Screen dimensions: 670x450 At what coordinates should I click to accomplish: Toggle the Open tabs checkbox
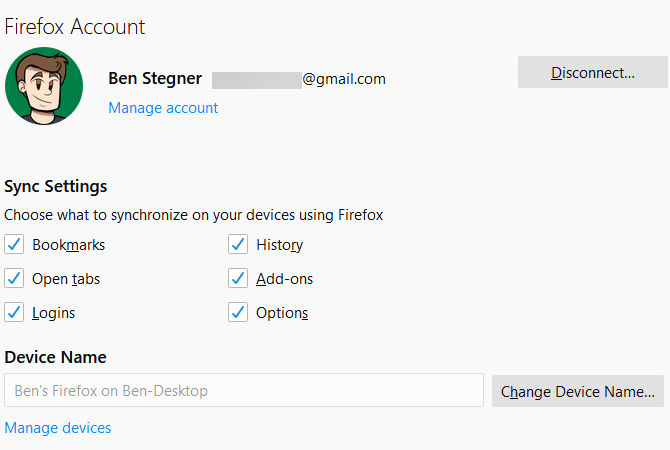(14, 279)
